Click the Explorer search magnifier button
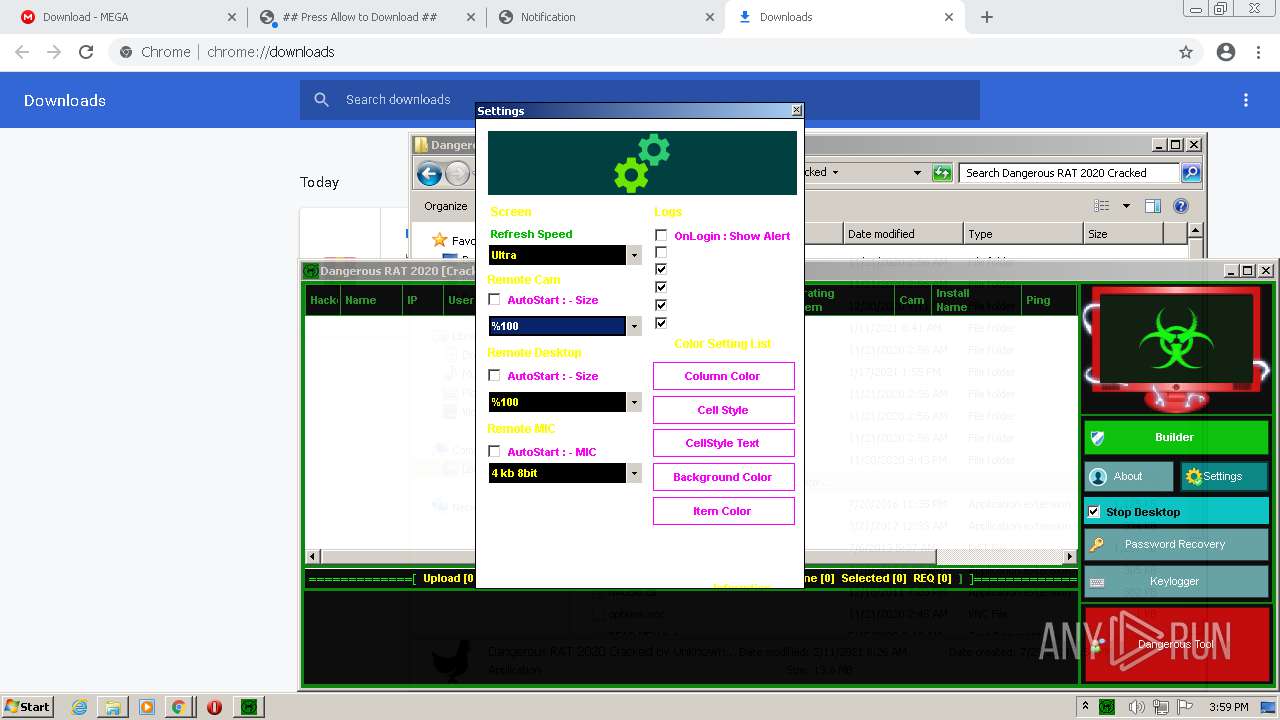This screenshot has width=1280, height=720. click(1190, 173)
